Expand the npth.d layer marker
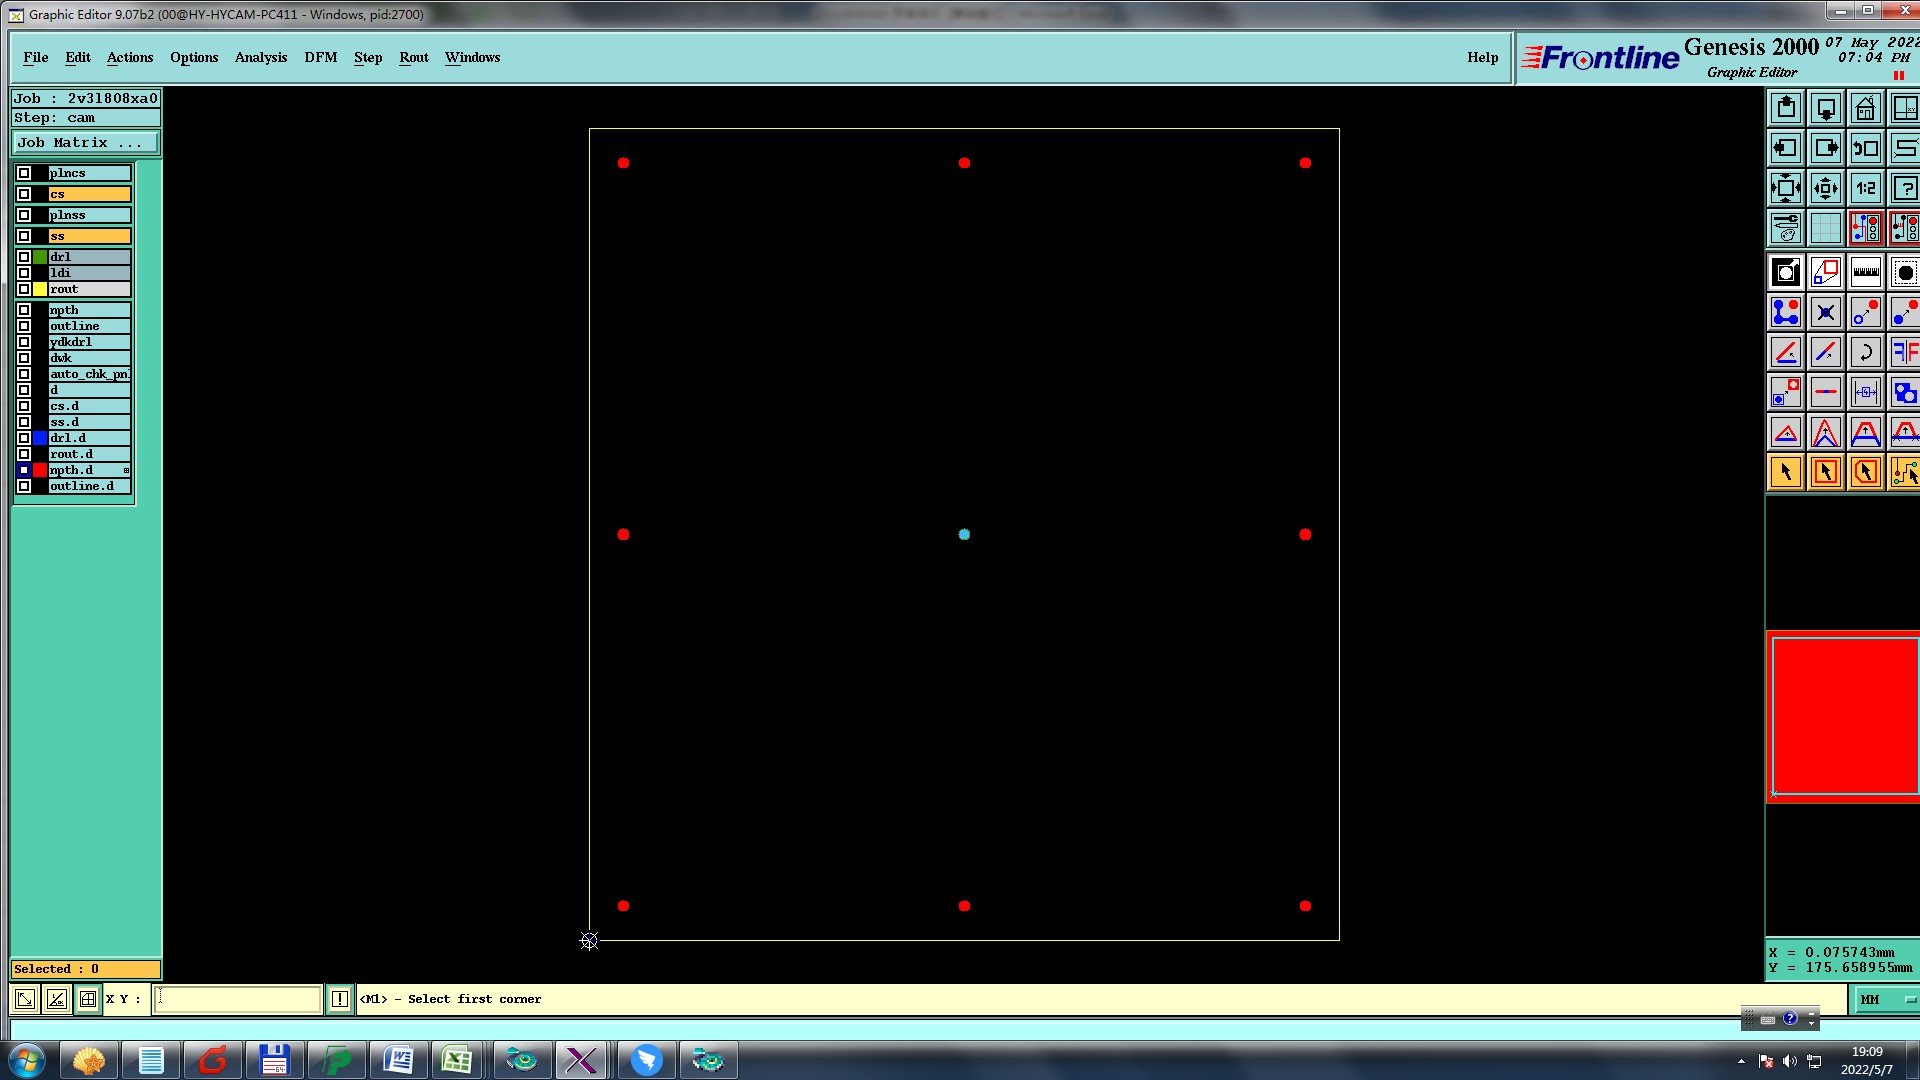The image size is (1920, 1080). point(126,470)
